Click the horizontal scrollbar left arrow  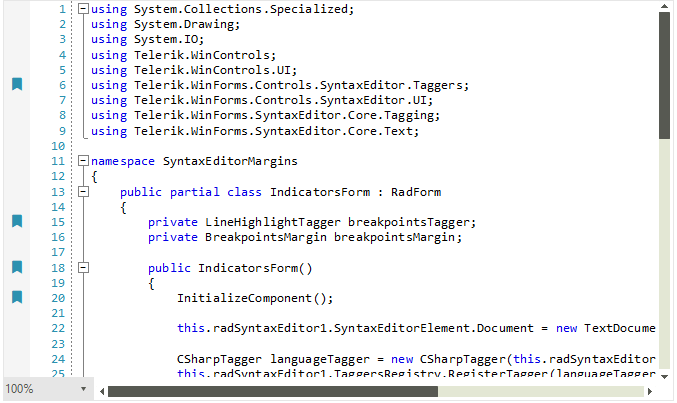point(102,391)
